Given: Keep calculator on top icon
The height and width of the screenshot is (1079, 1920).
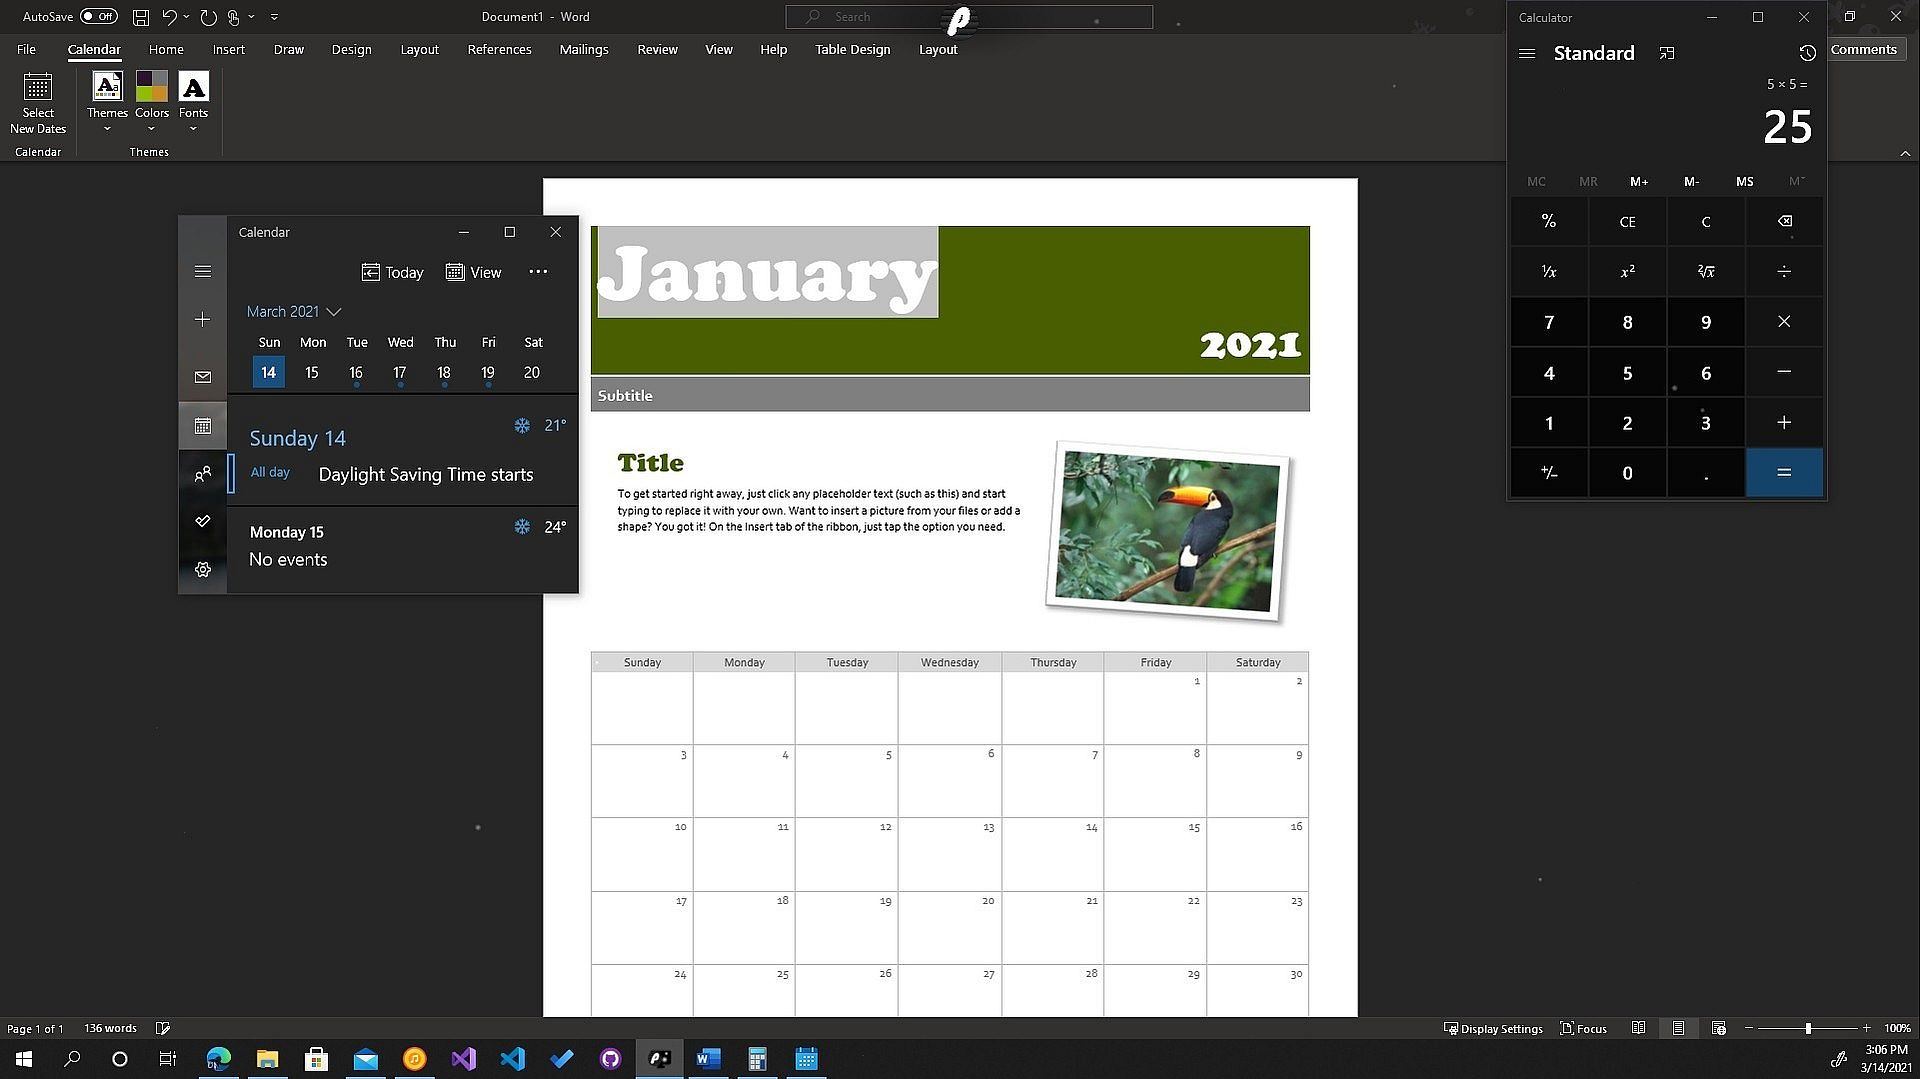Looking at the screenshot, I should [x=1666, y=53].
